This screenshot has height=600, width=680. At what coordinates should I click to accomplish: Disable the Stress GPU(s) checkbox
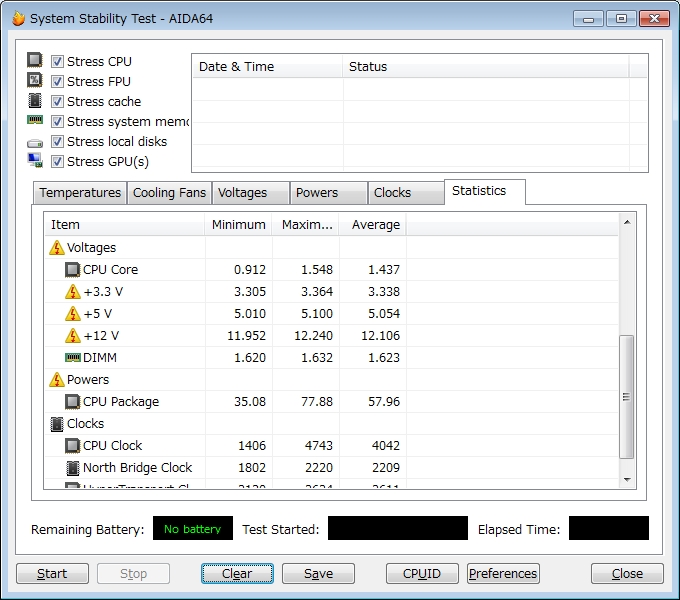click(x=58, y=162)
